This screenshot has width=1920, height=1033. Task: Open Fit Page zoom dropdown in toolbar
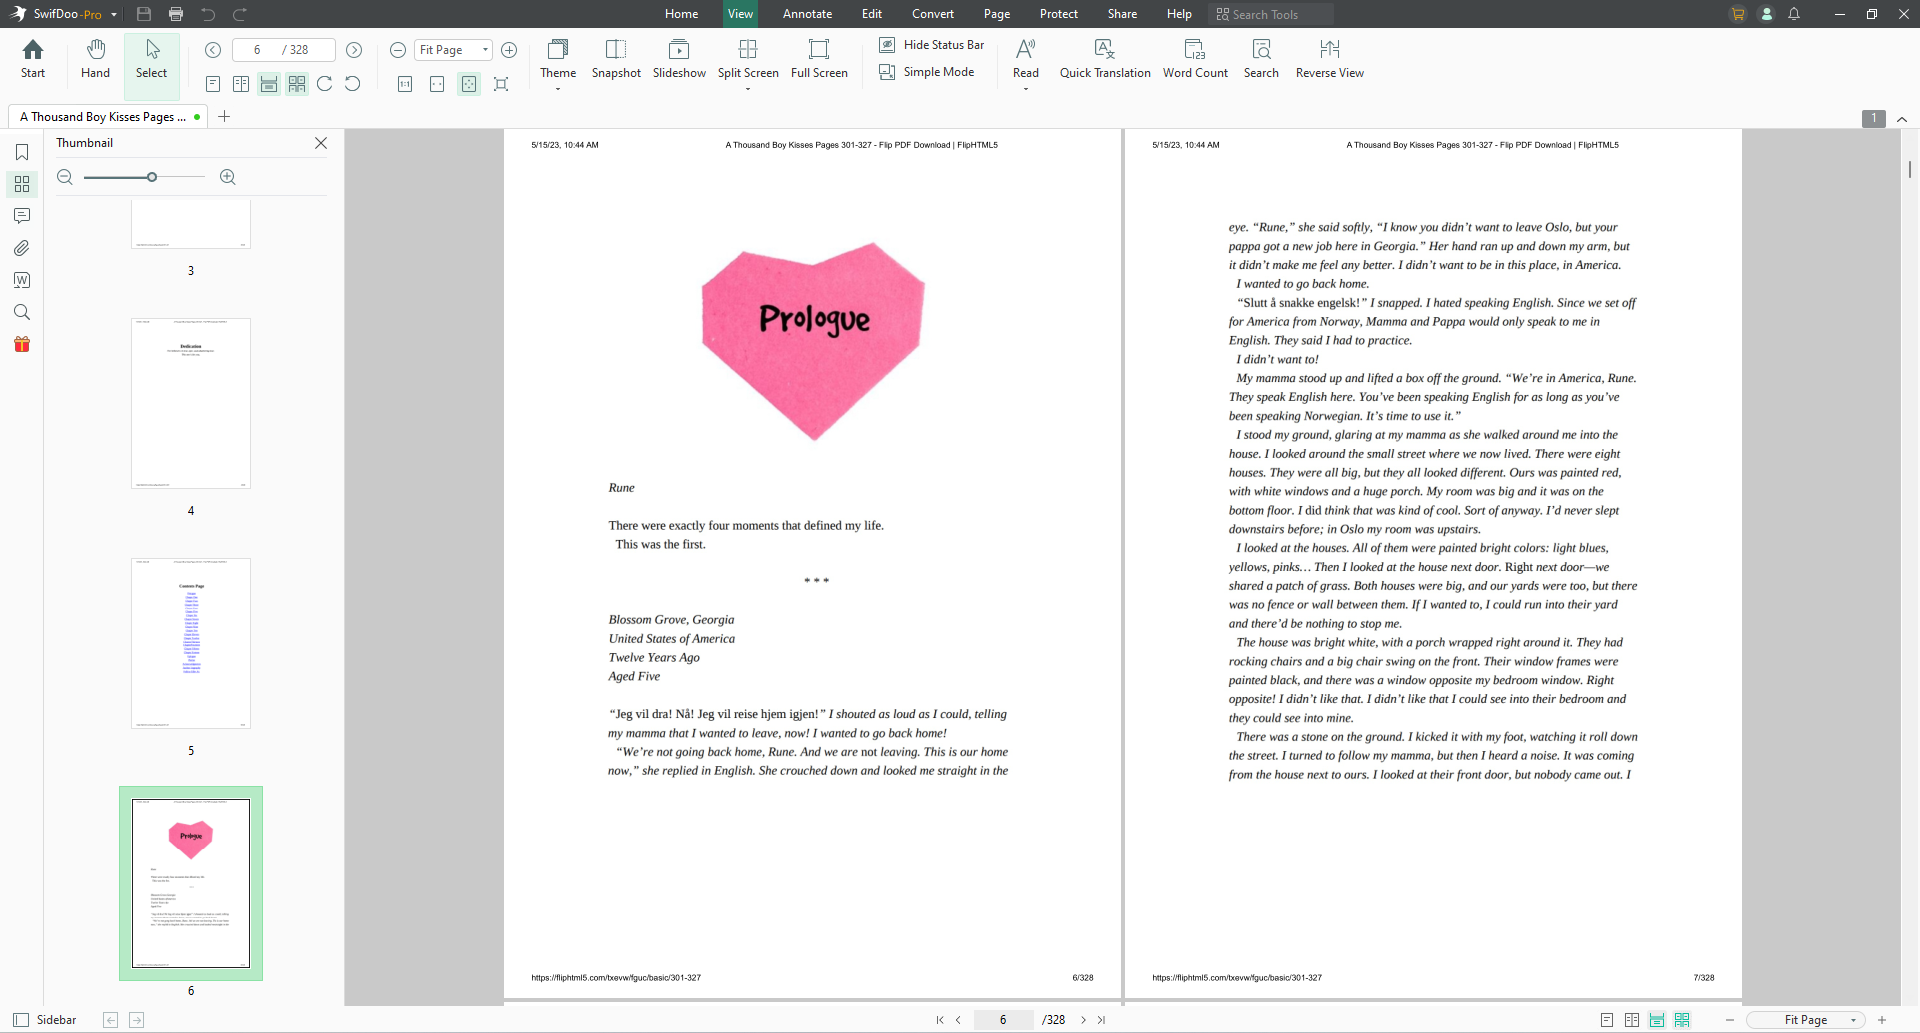(486, 50)
